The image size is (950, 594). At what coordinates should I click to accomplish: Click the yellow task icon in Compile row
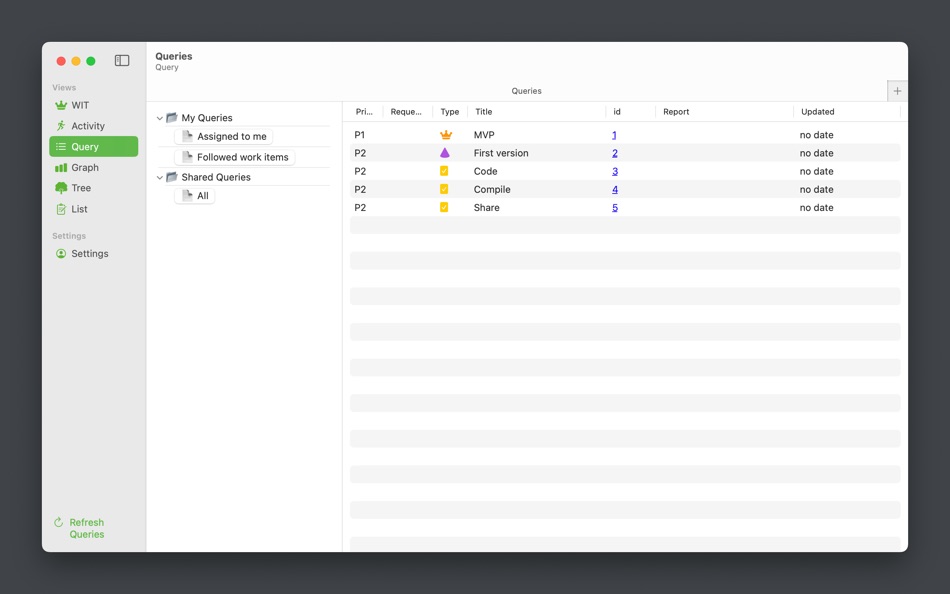tap(444, 189)
